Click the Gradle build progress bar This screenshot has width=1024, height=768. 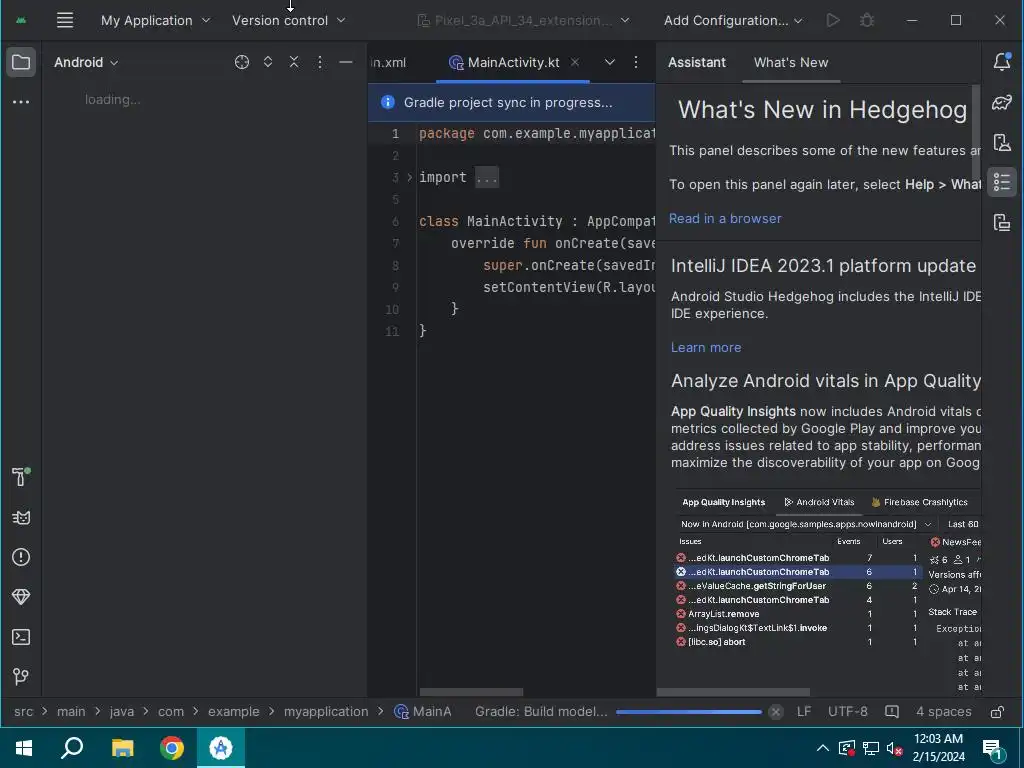tap(689, 712)
